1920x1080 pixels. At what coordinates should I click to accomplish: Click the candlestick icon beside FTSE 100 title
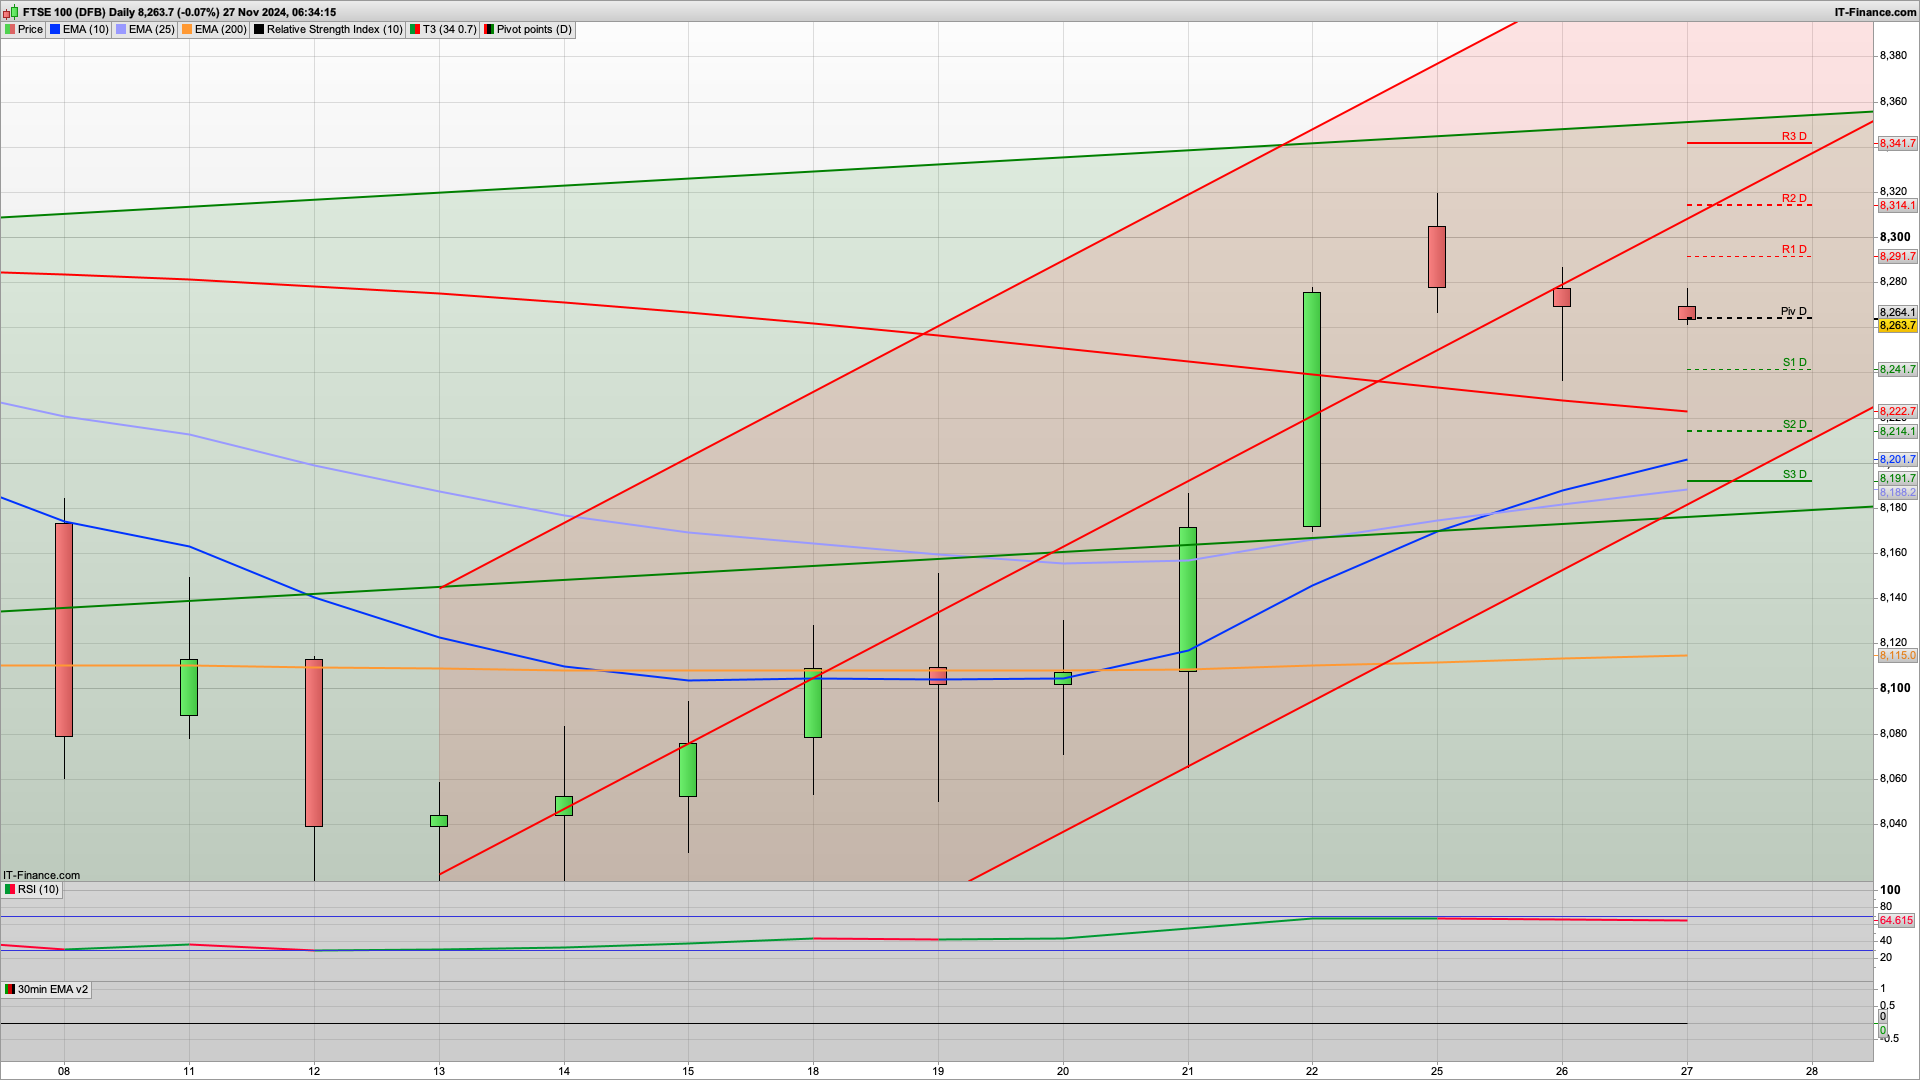(x=11, y=12)
